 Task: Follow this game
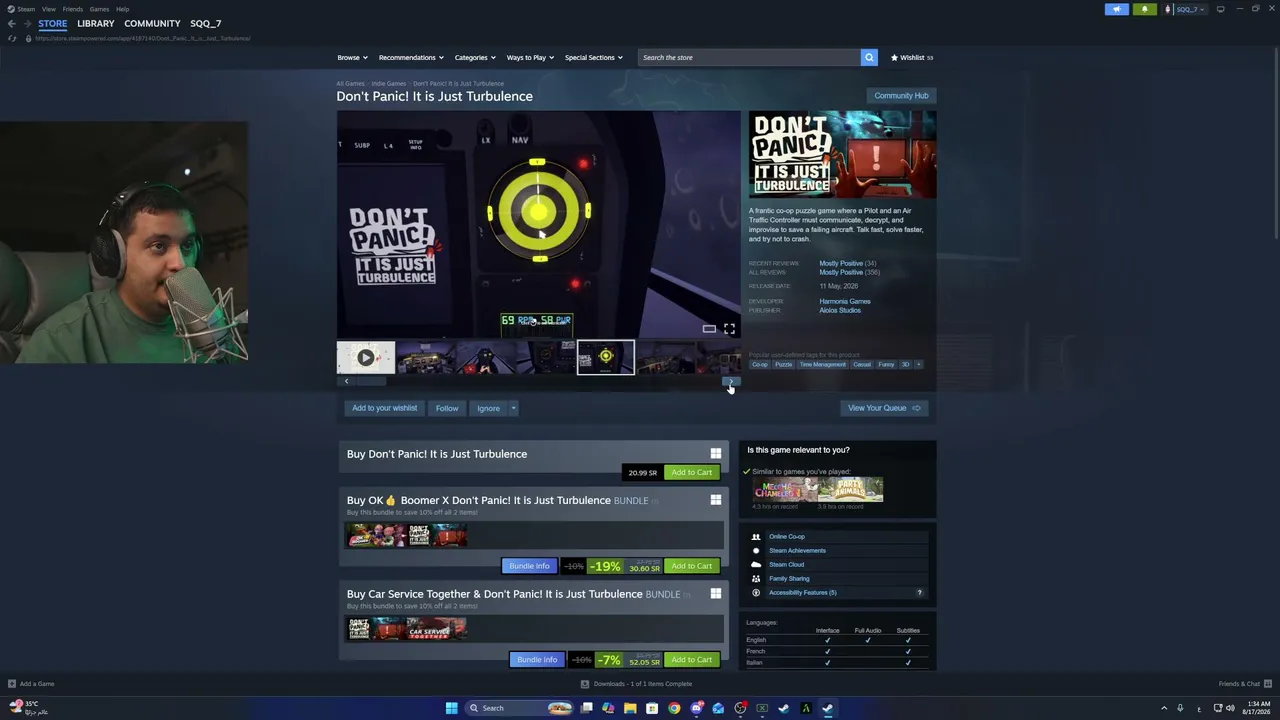[447, 408]
